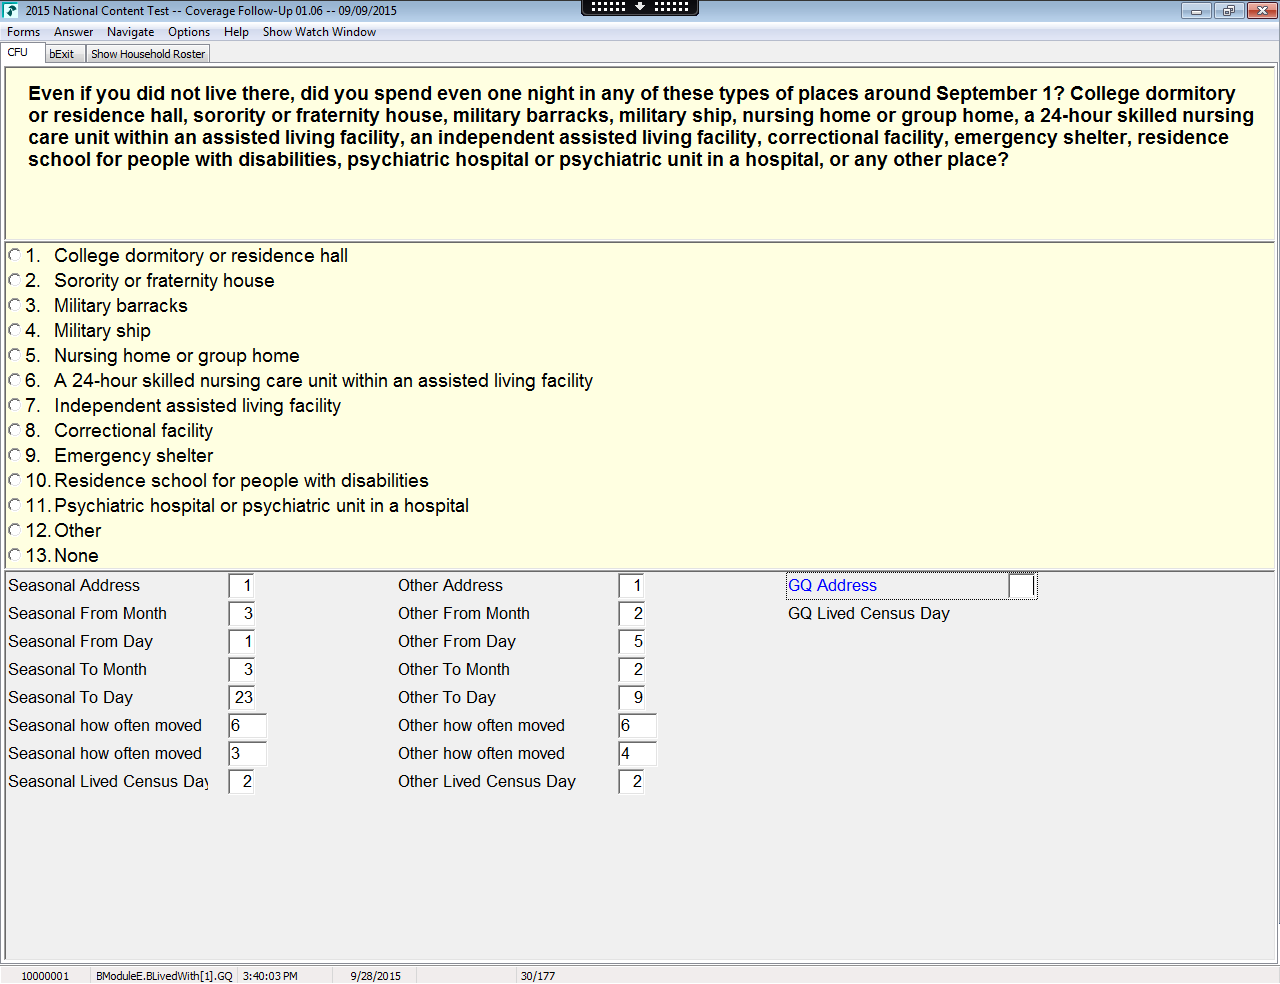Open the Navigate menu

131,32
